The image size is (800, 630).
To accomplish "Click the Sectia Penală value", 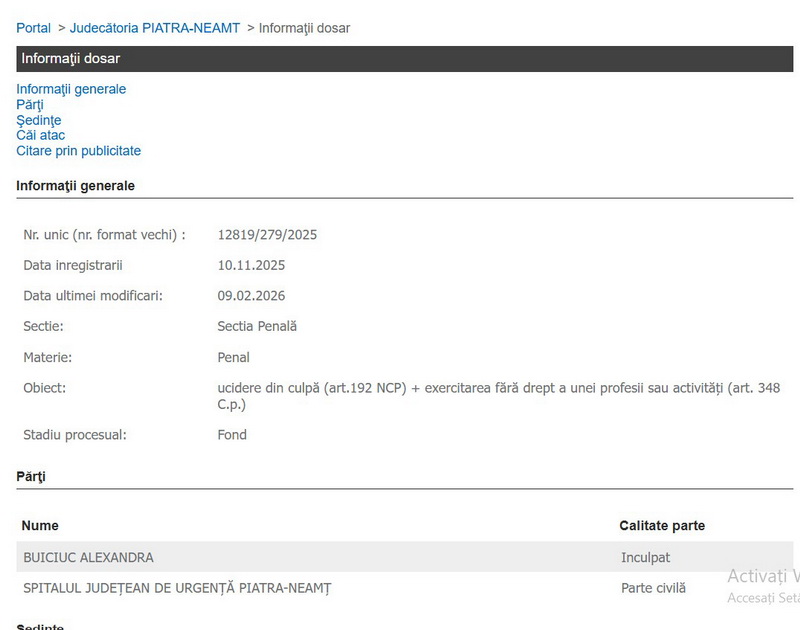I will pos(257,326).
